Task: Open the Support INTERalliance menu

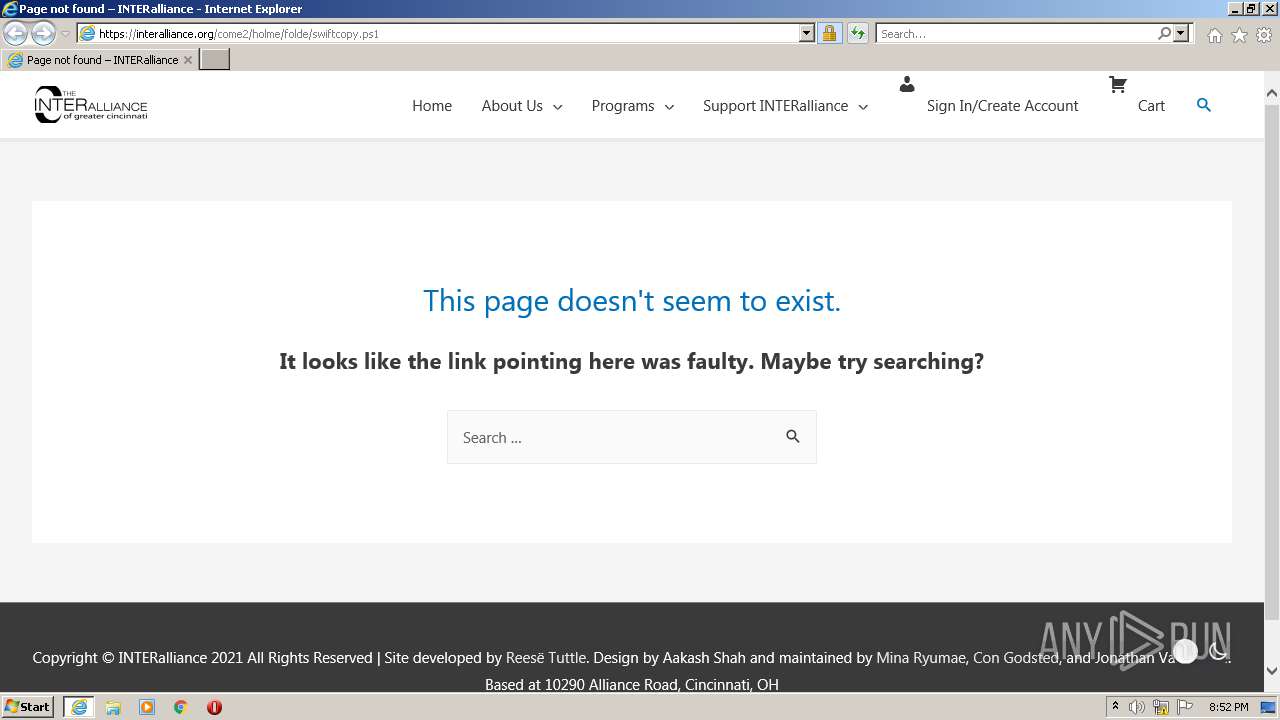Action: pos(775,105)
